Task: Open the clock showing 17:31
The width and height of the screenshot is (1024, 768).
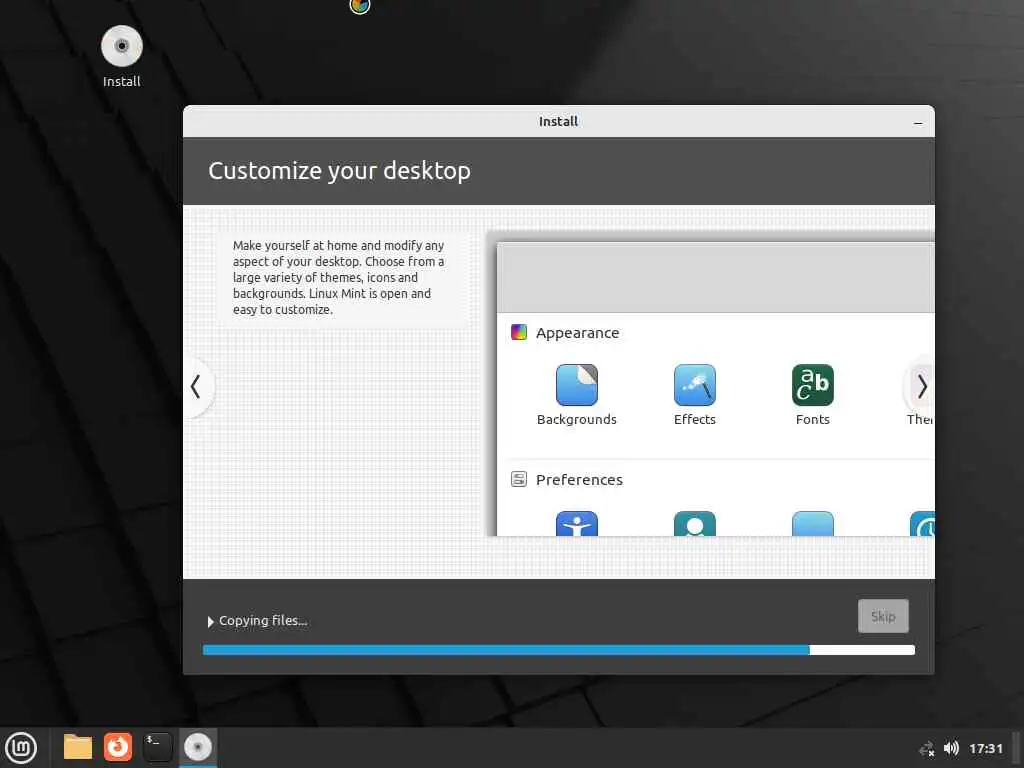Action: pos(985,748)
